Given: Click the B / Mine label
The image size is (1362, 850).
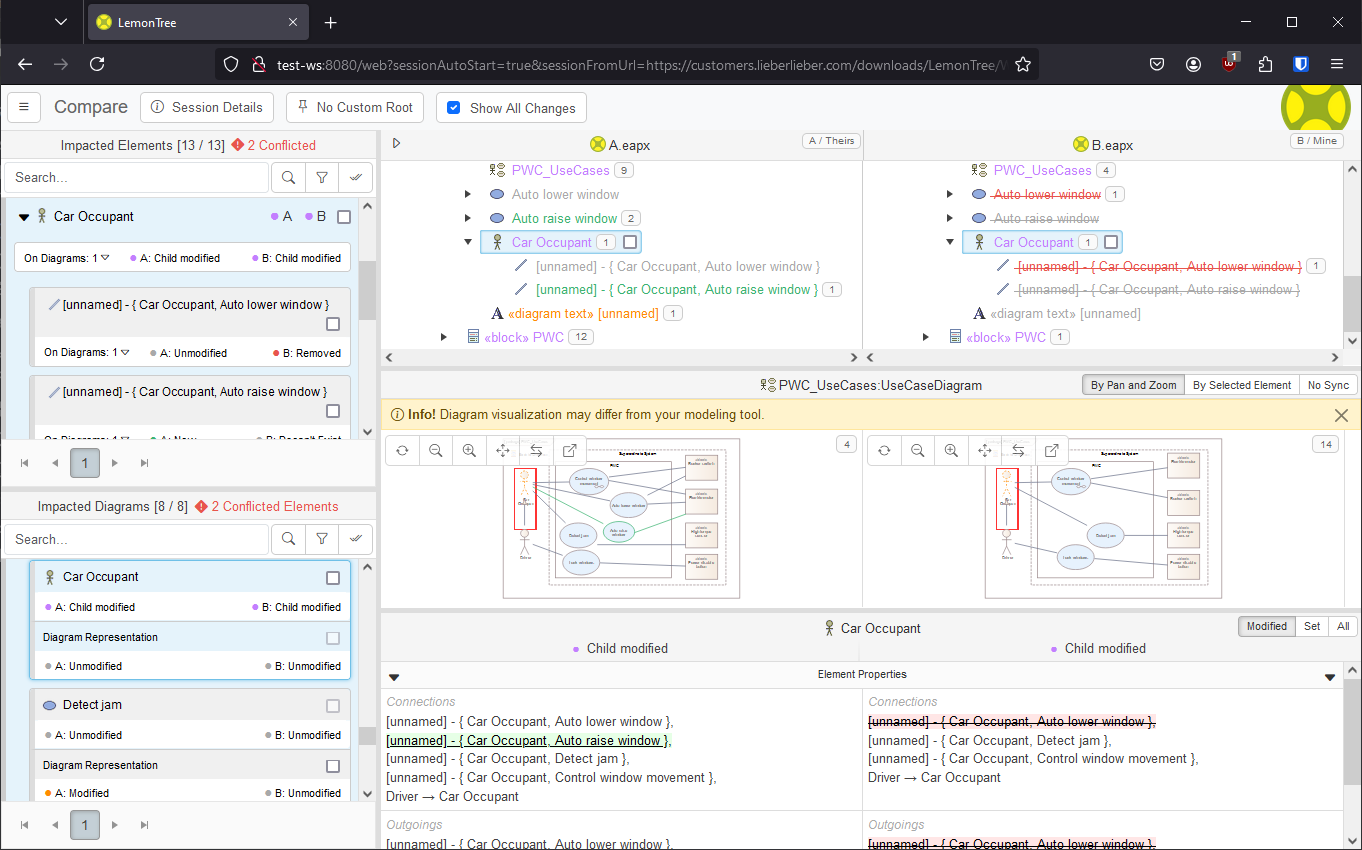Looking at the screenshot, I should (x=1316, y=141).
